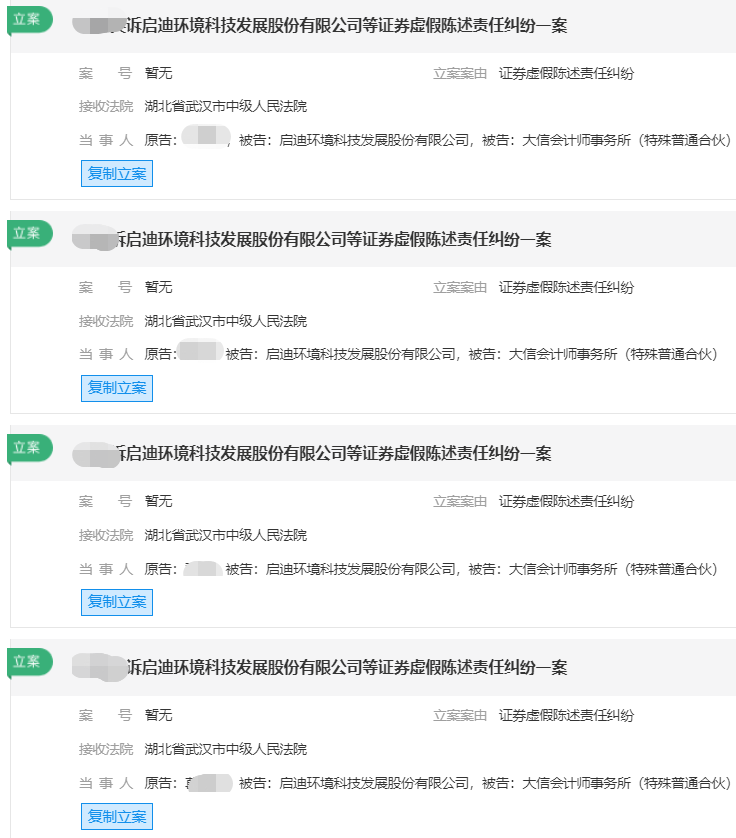The height and width of the screenshot is (838, 736).
Task: Click 湖北省武汉市中级人民法院 in the first card
Action: 226,106
